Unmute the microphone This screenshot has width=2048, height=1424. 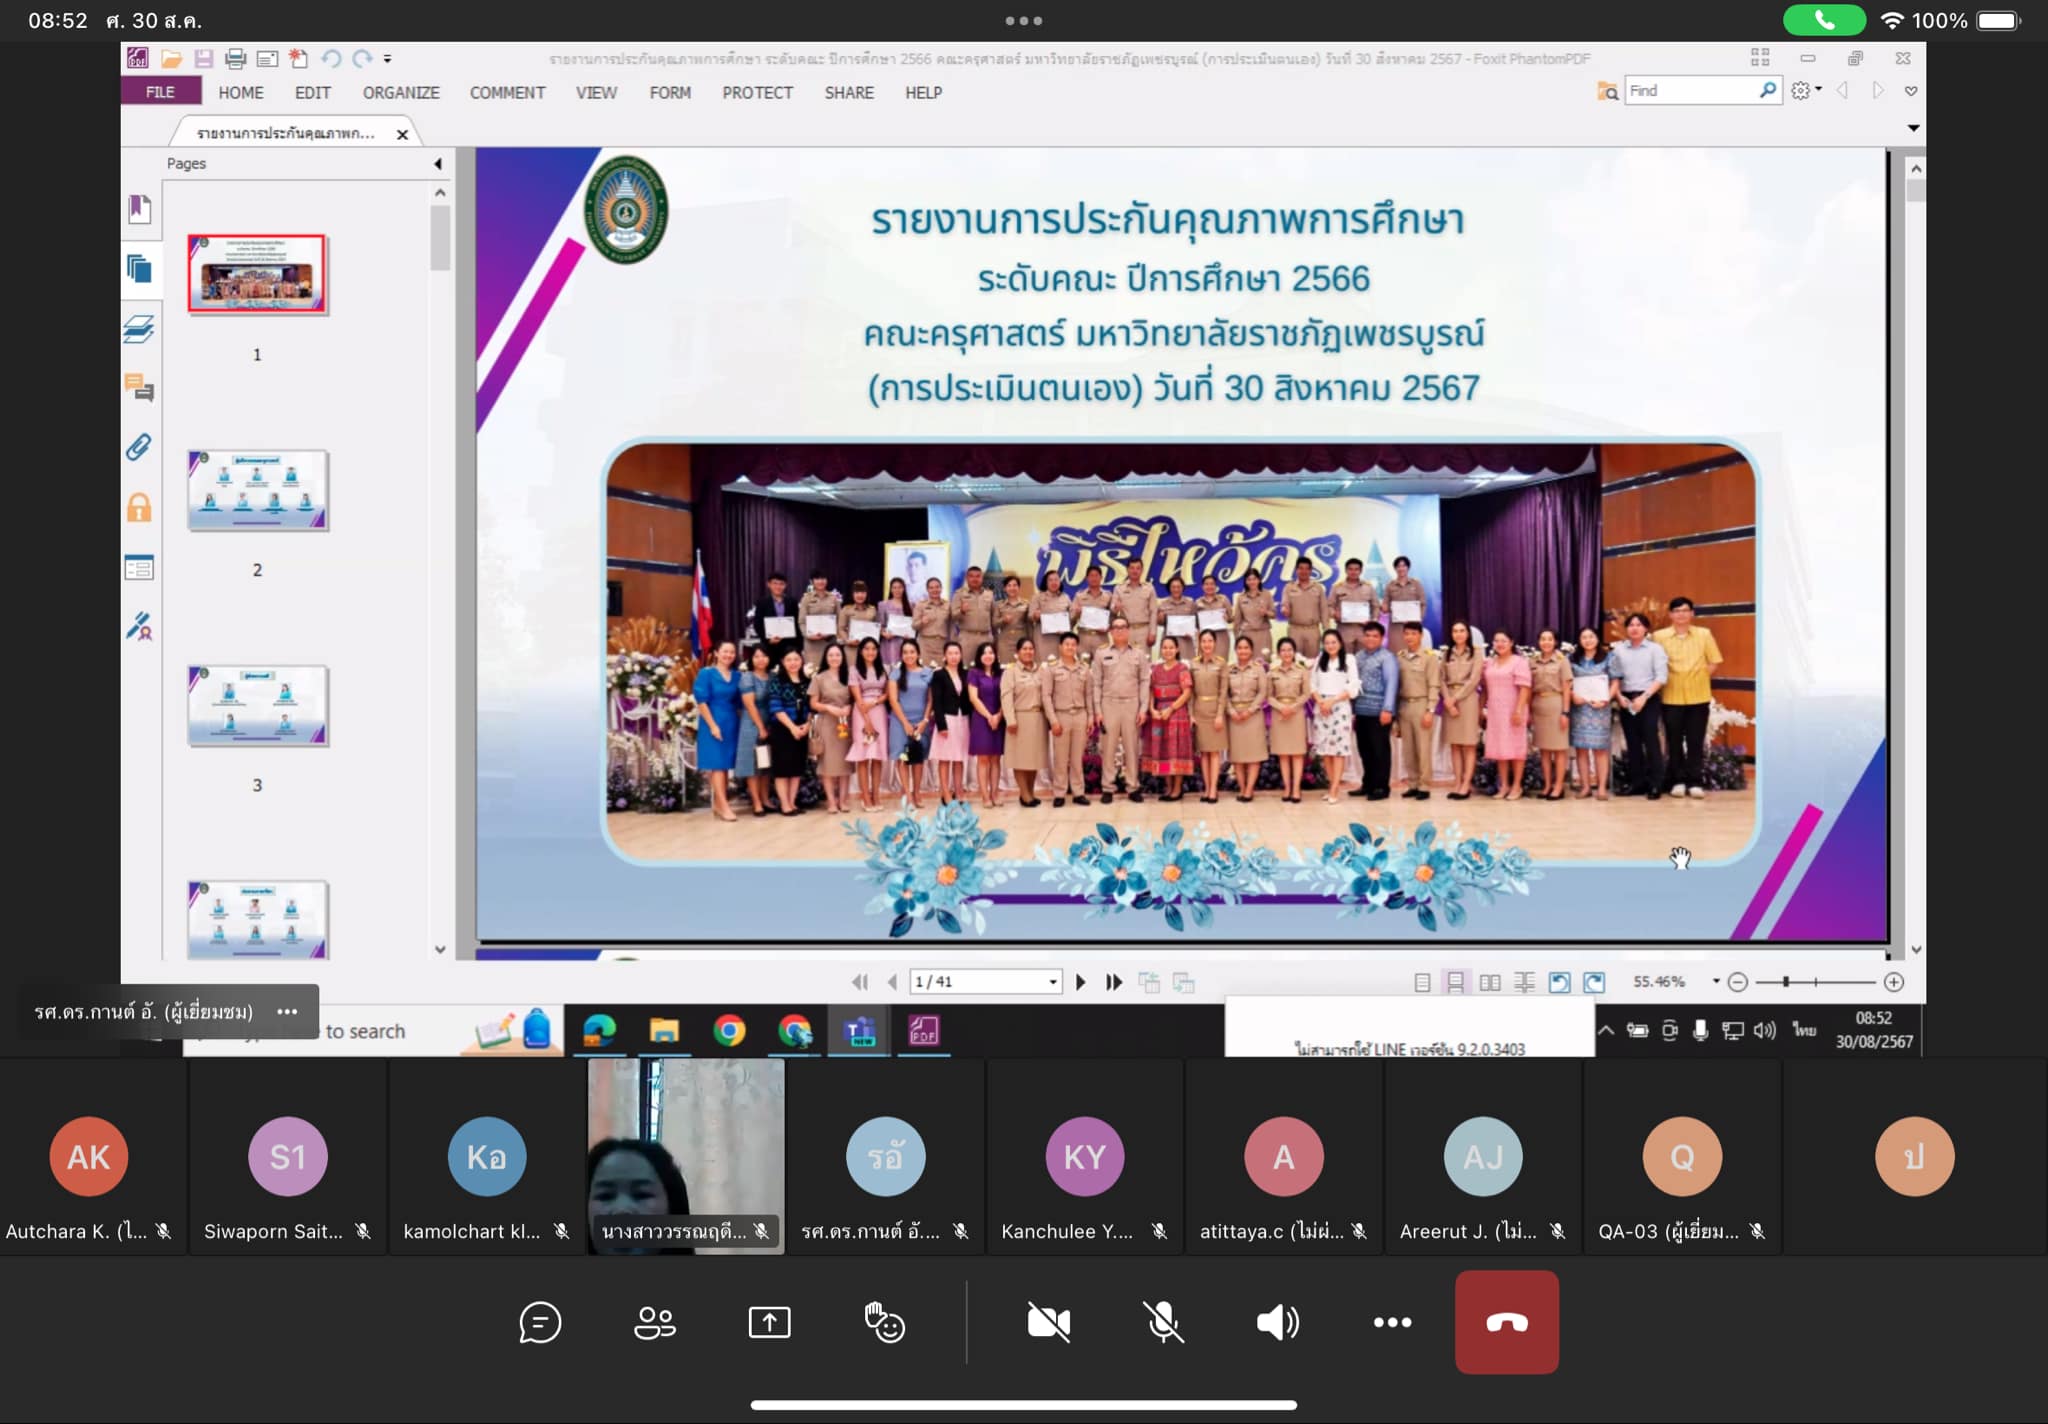(x=1163, y=1322)
